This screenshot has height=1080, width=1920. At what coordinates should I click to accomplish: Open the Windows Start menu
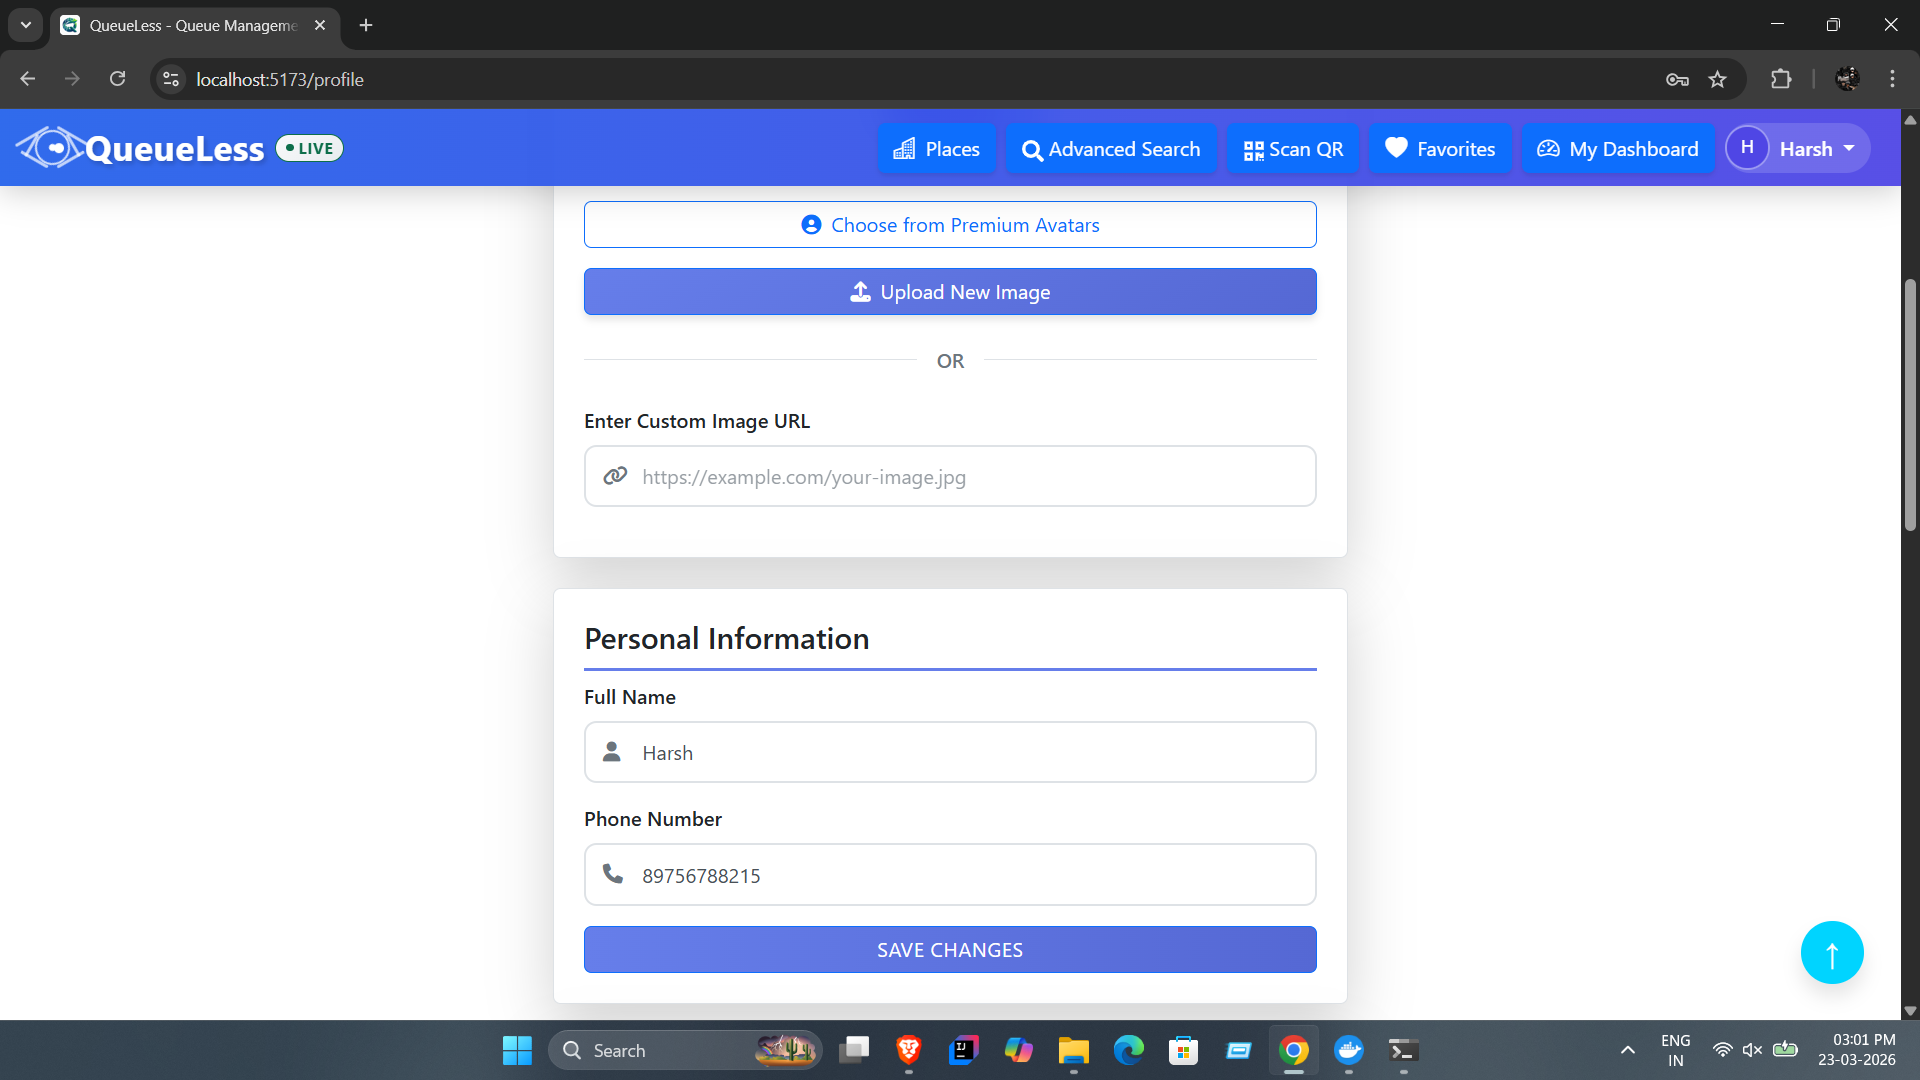517,1050
